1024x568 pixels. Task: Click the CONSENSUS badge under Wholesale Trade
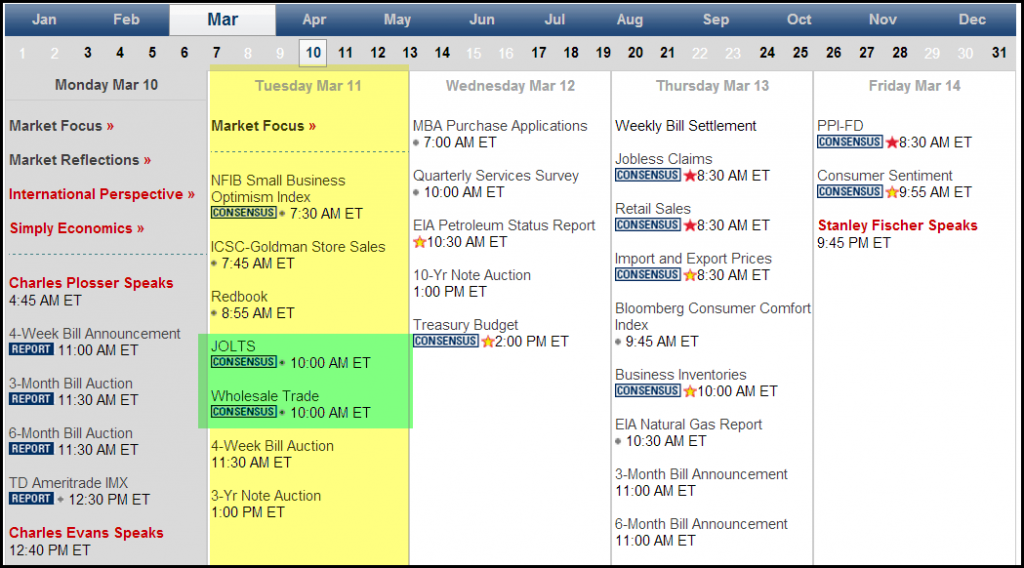(244, 412)
